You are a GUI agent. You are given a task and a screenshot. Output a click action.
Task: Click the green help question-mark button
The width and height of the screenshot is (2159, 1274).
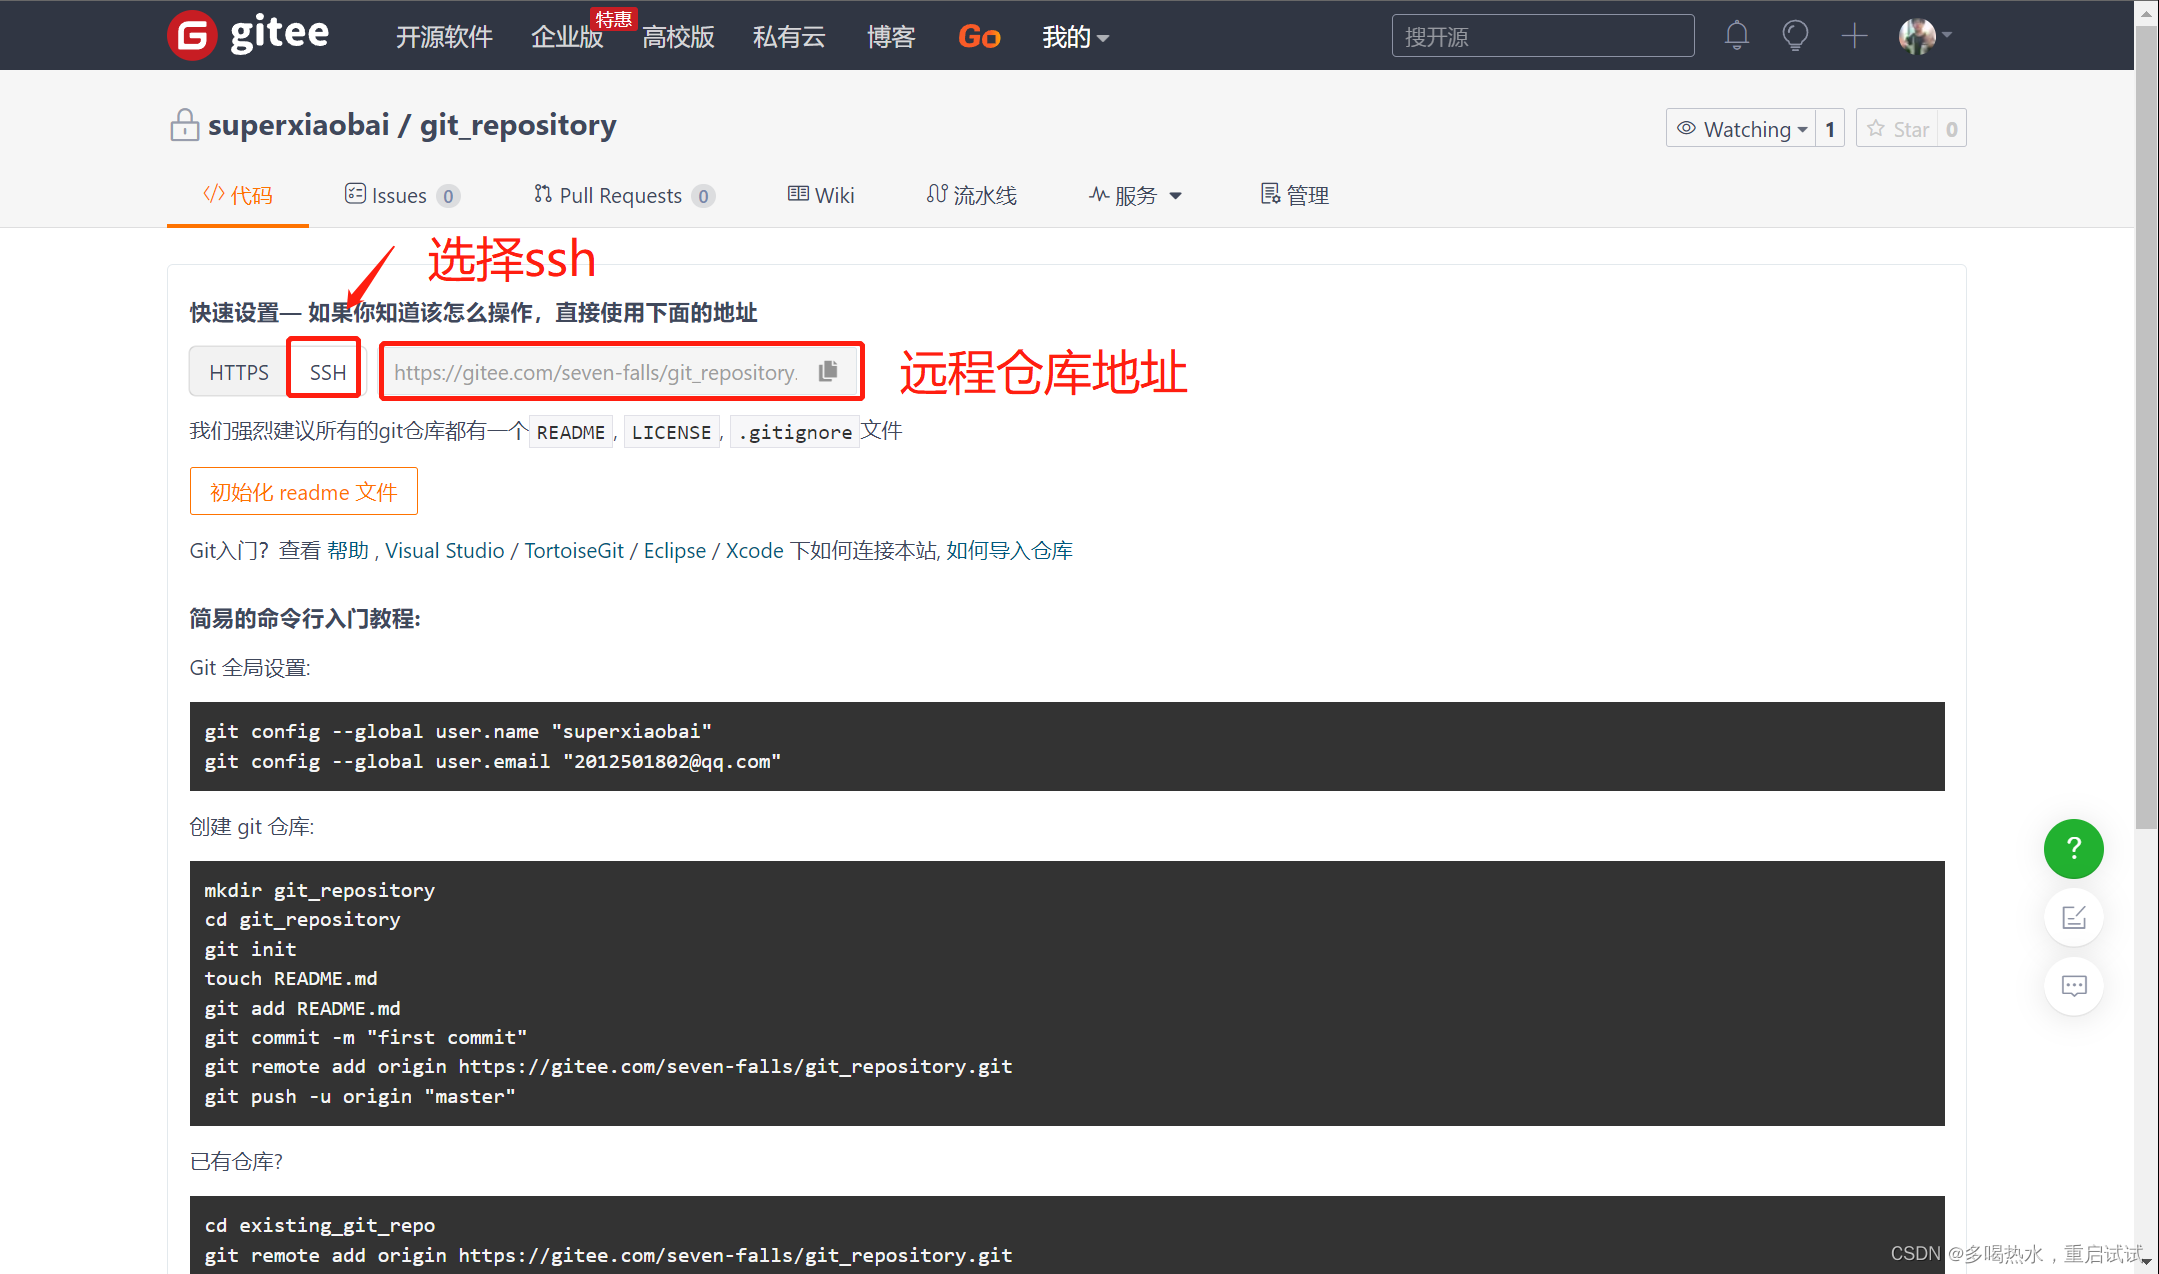[2074, 849]
